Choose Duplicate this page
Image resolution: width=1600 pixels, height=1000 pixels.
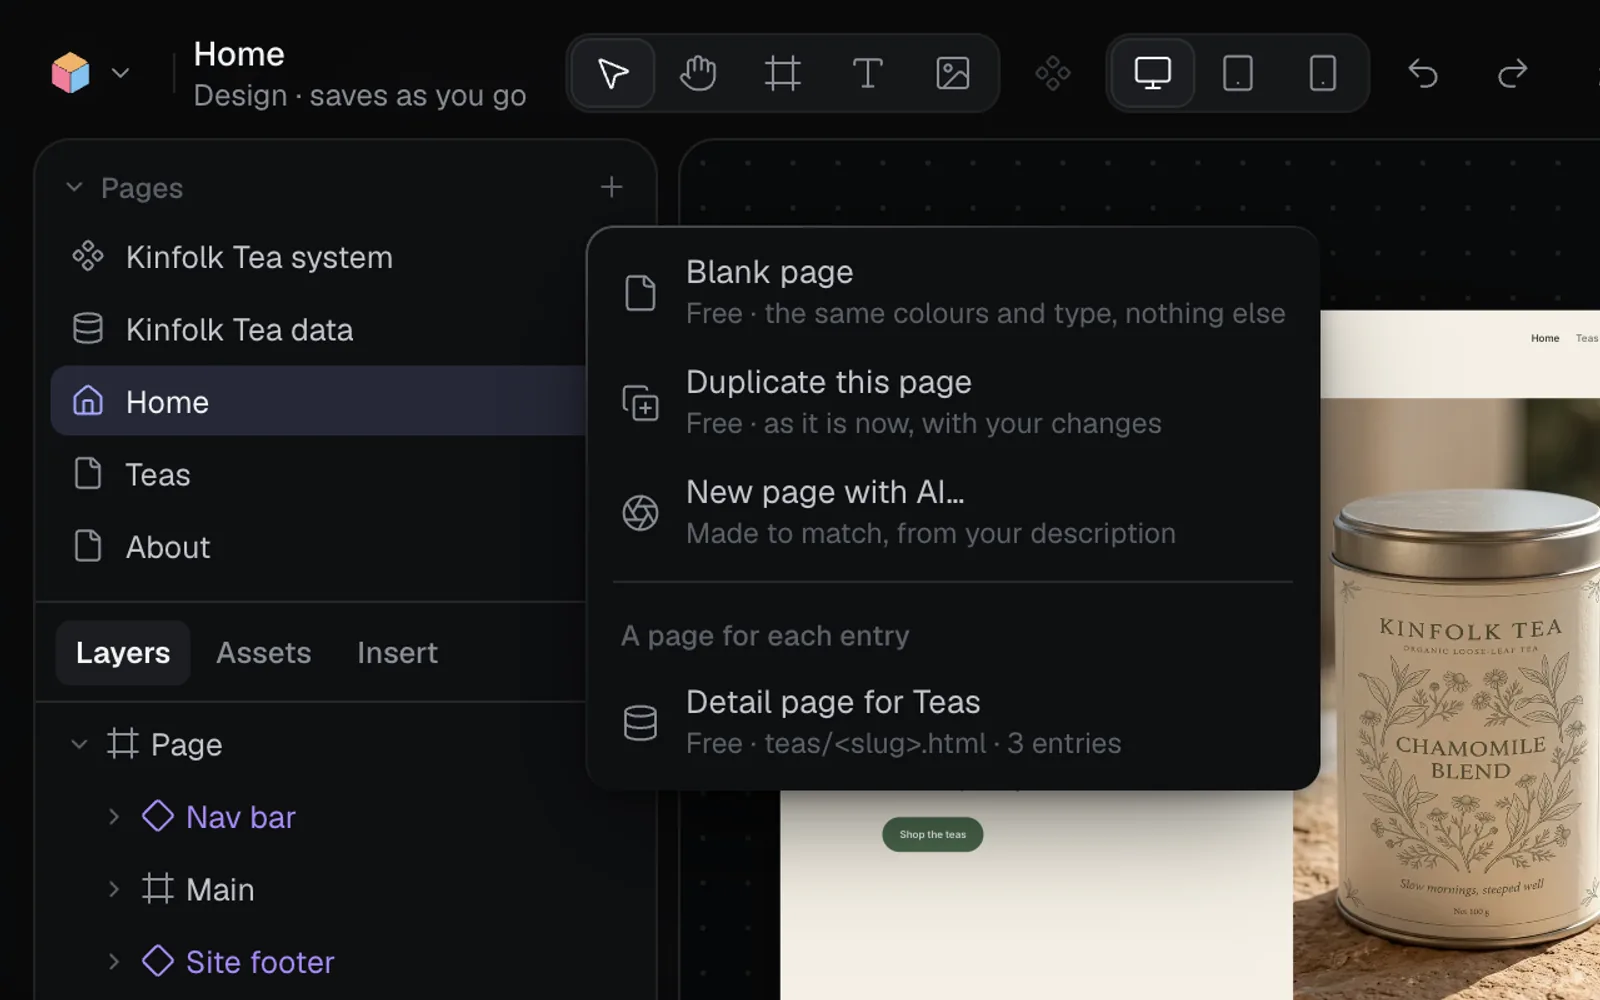click(x=953, y=402)
